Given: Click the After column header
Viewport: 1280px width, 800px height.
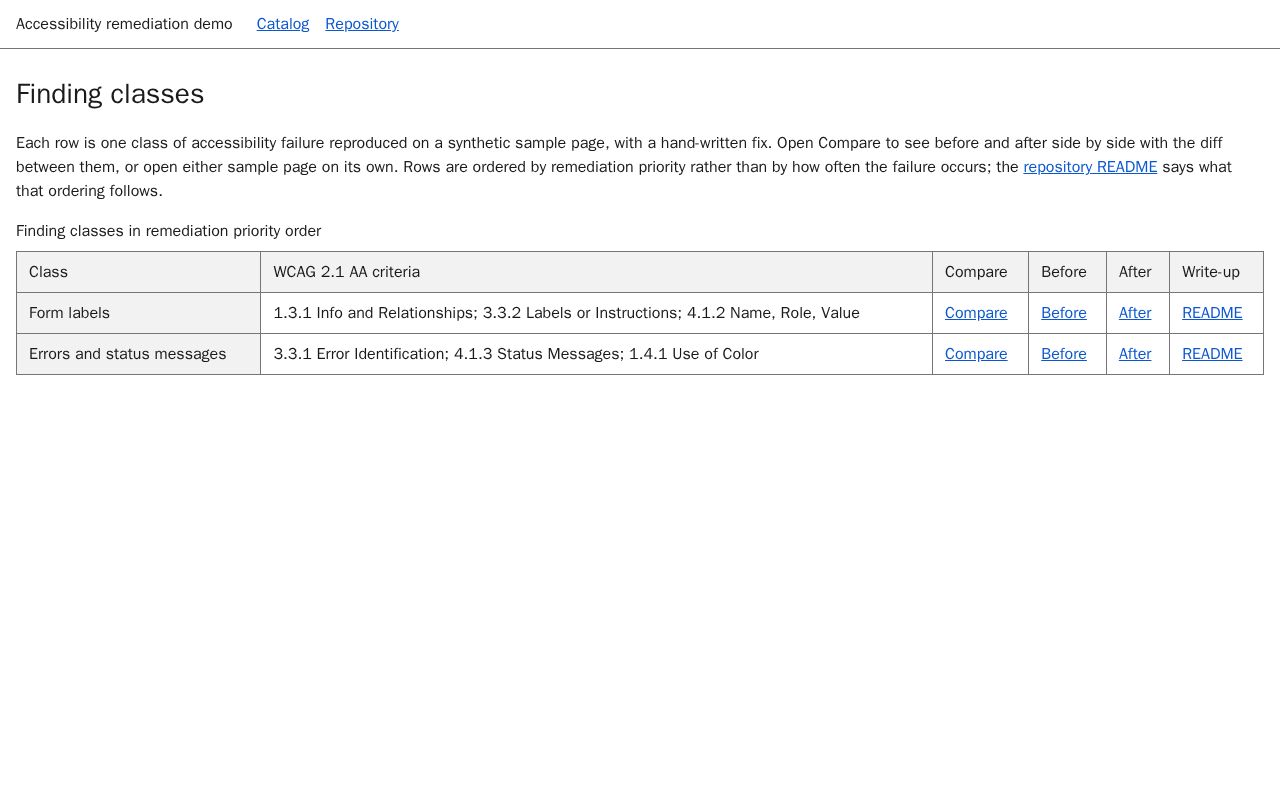Looking at the screenshot, I should point(1138,272).
